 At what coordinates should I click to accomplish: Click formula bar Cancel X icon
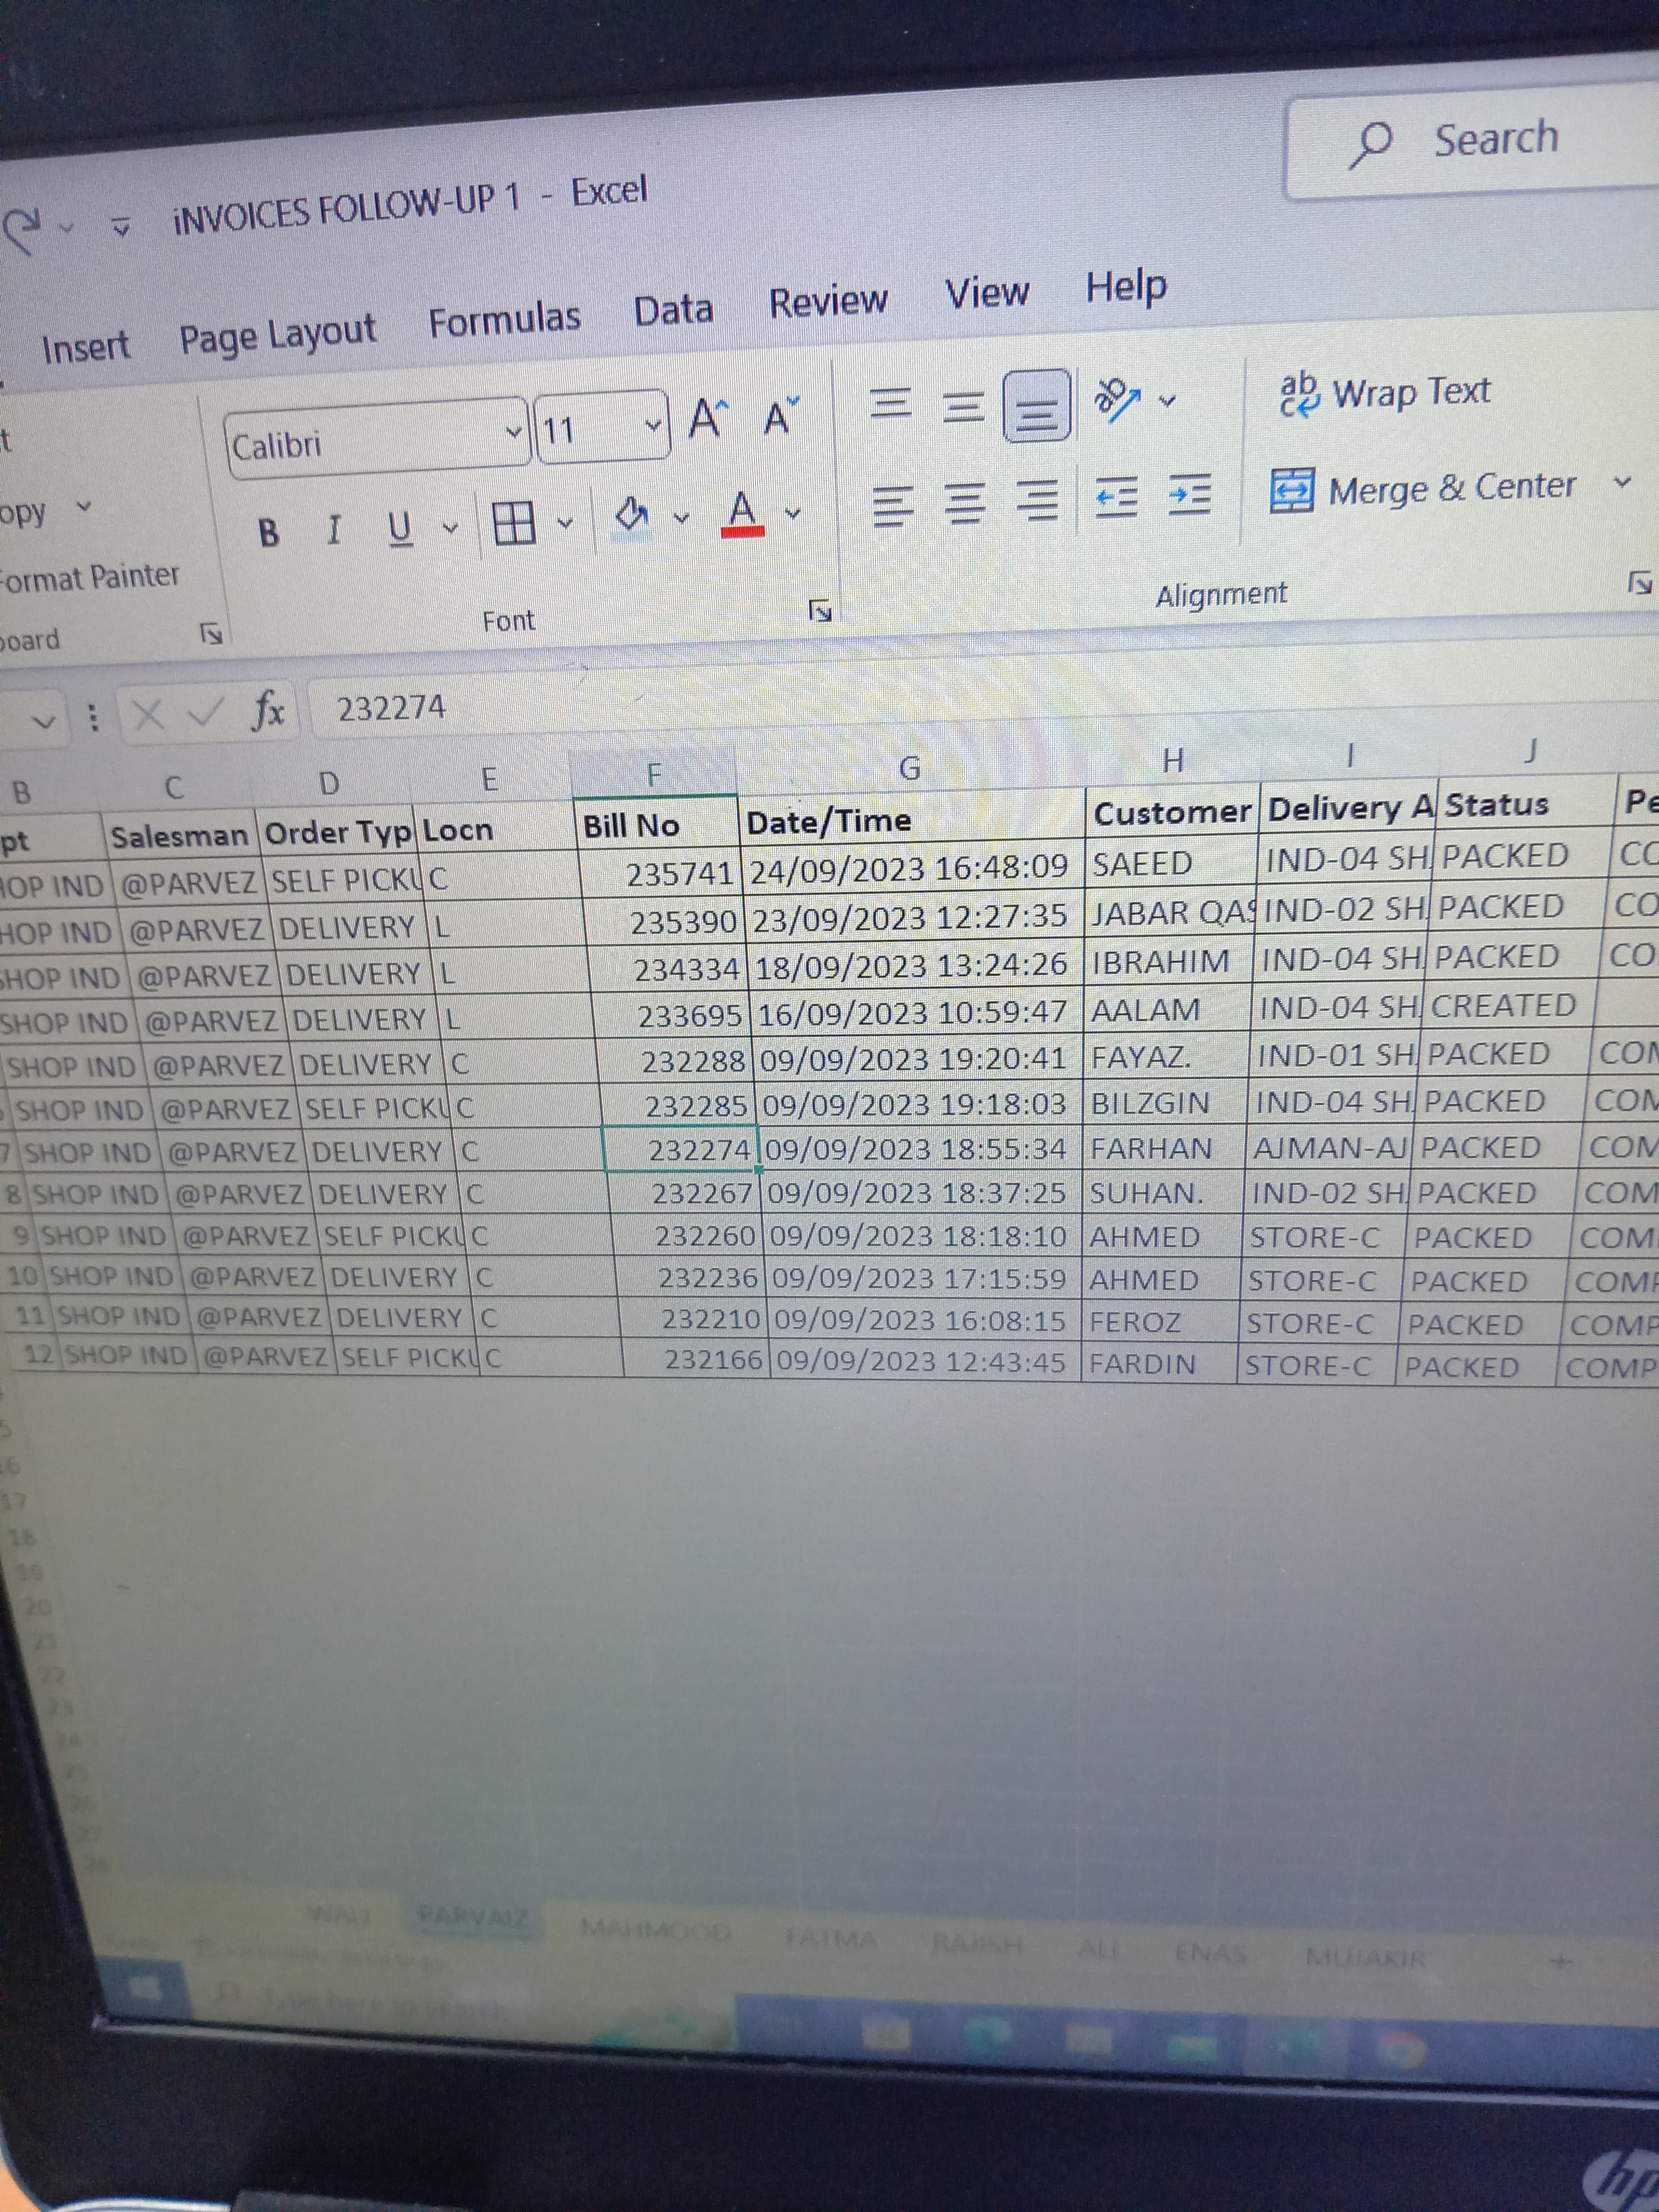[149, 715]
